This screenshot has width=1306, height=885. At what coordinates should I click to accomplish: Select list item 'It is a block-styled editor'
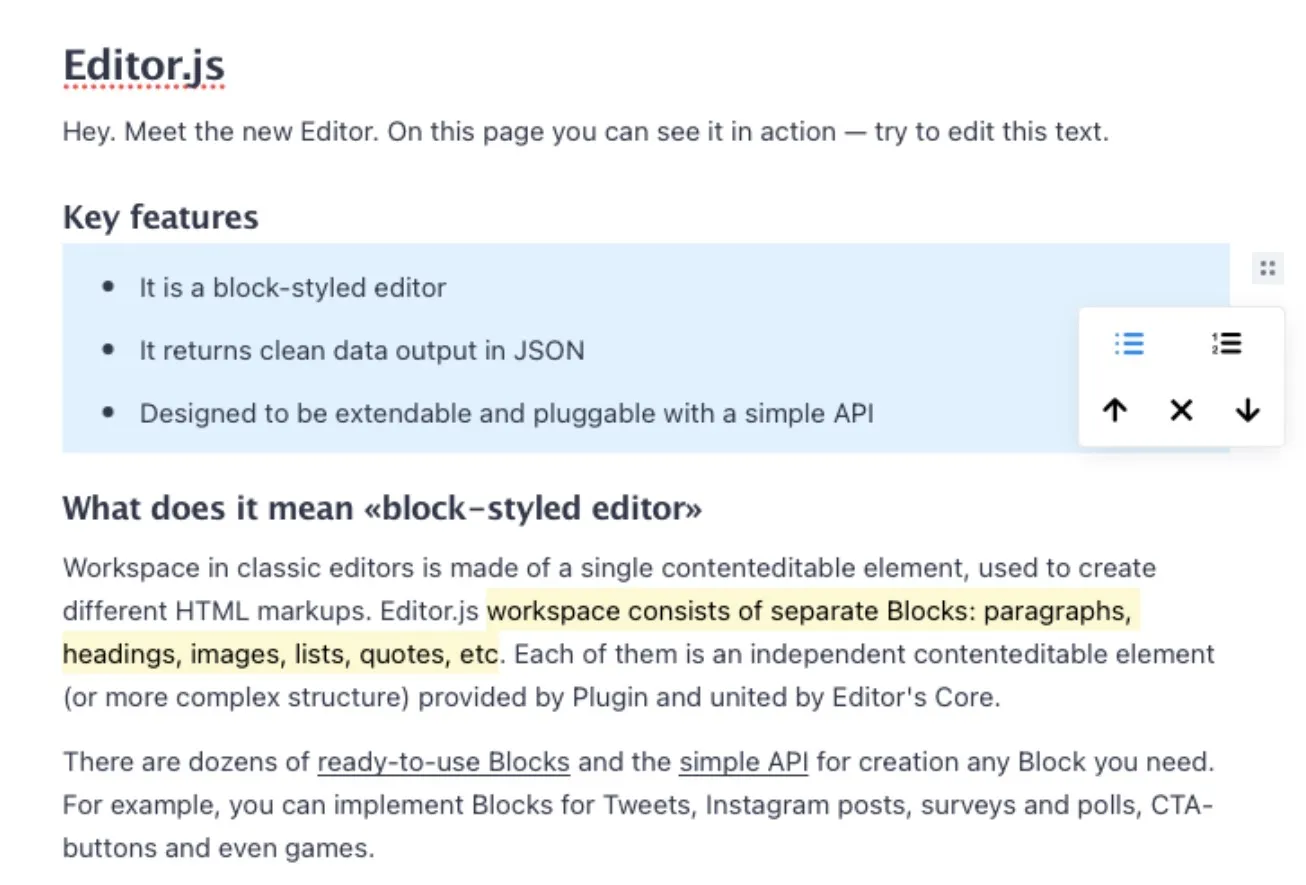(x=293, y=288)
